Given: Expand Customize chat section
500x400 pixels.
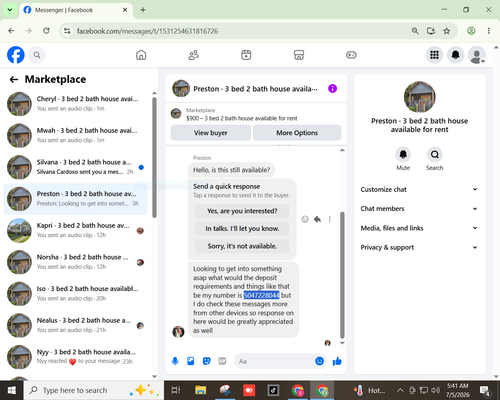Looking at the screenshot, I should click(x=419, y=189).
